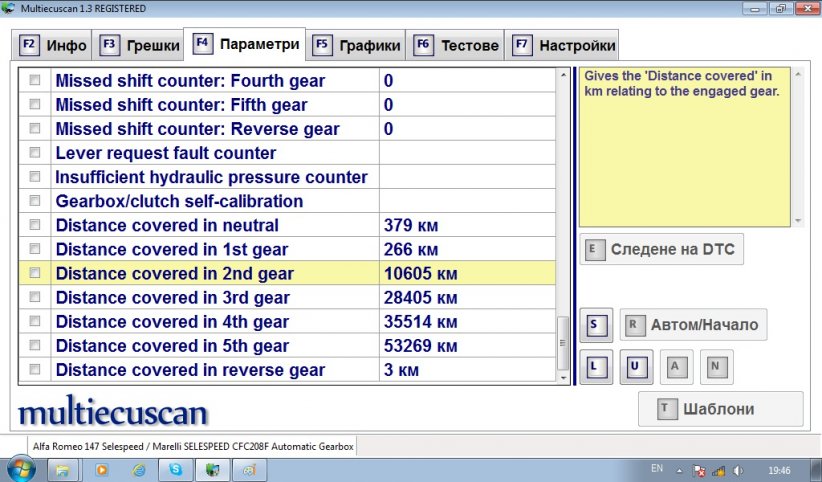Screen dimensions: 822x482
Task: Open the Windows Start menu
Action: [x=21, y=468]
